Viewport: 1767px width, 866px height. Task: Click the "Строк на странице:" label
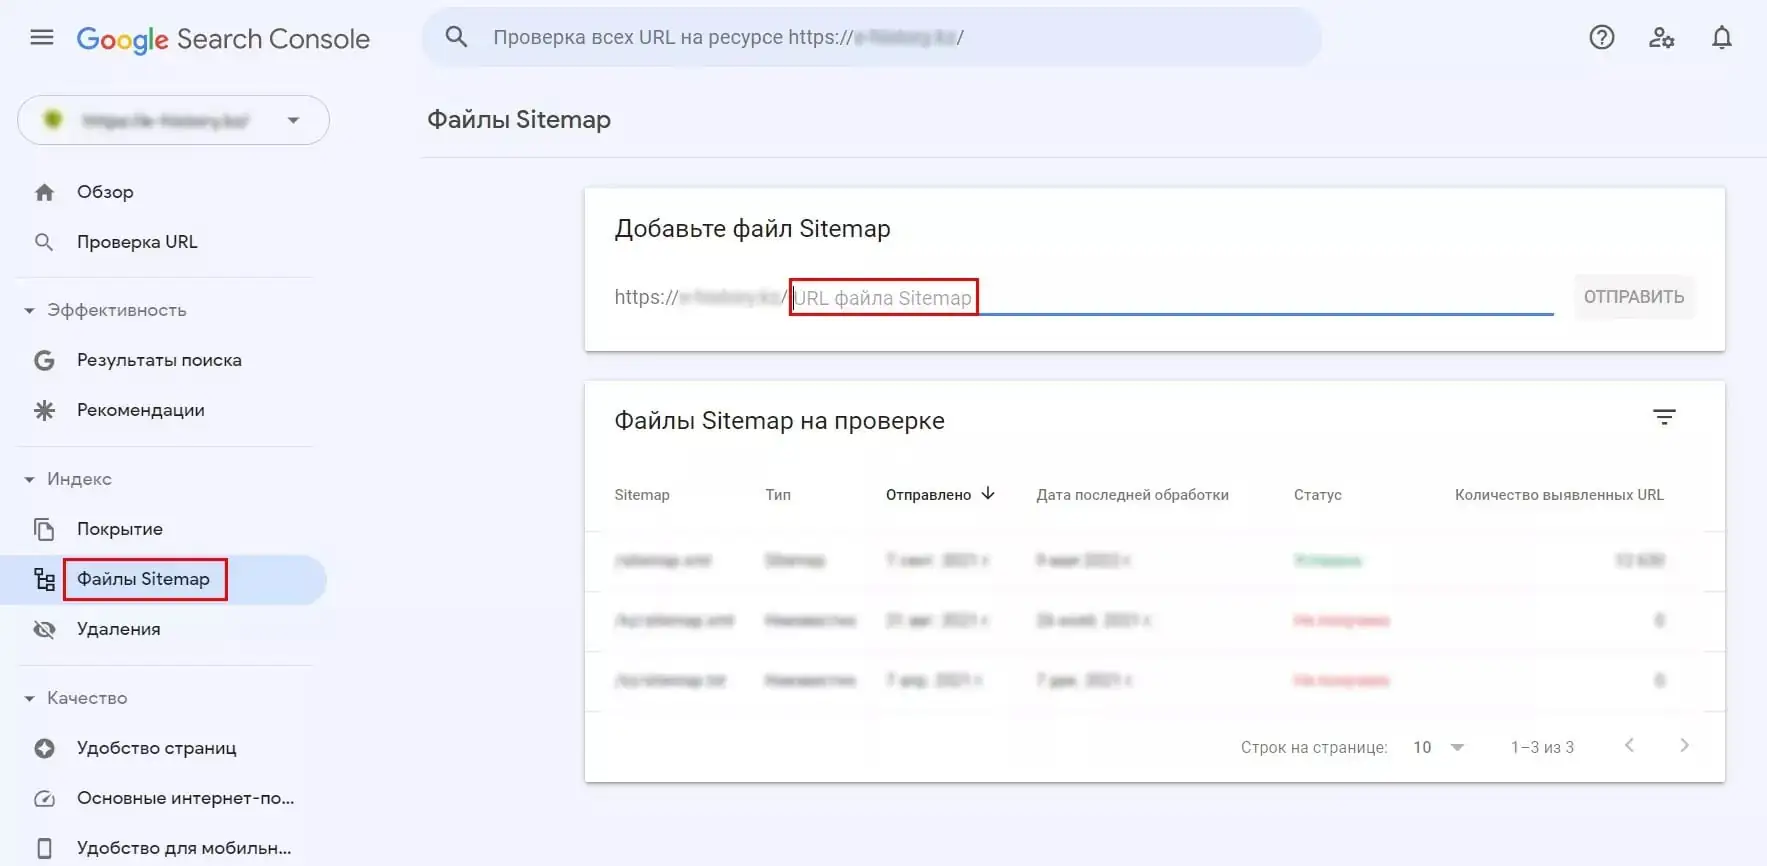[x=1314, y=747]
